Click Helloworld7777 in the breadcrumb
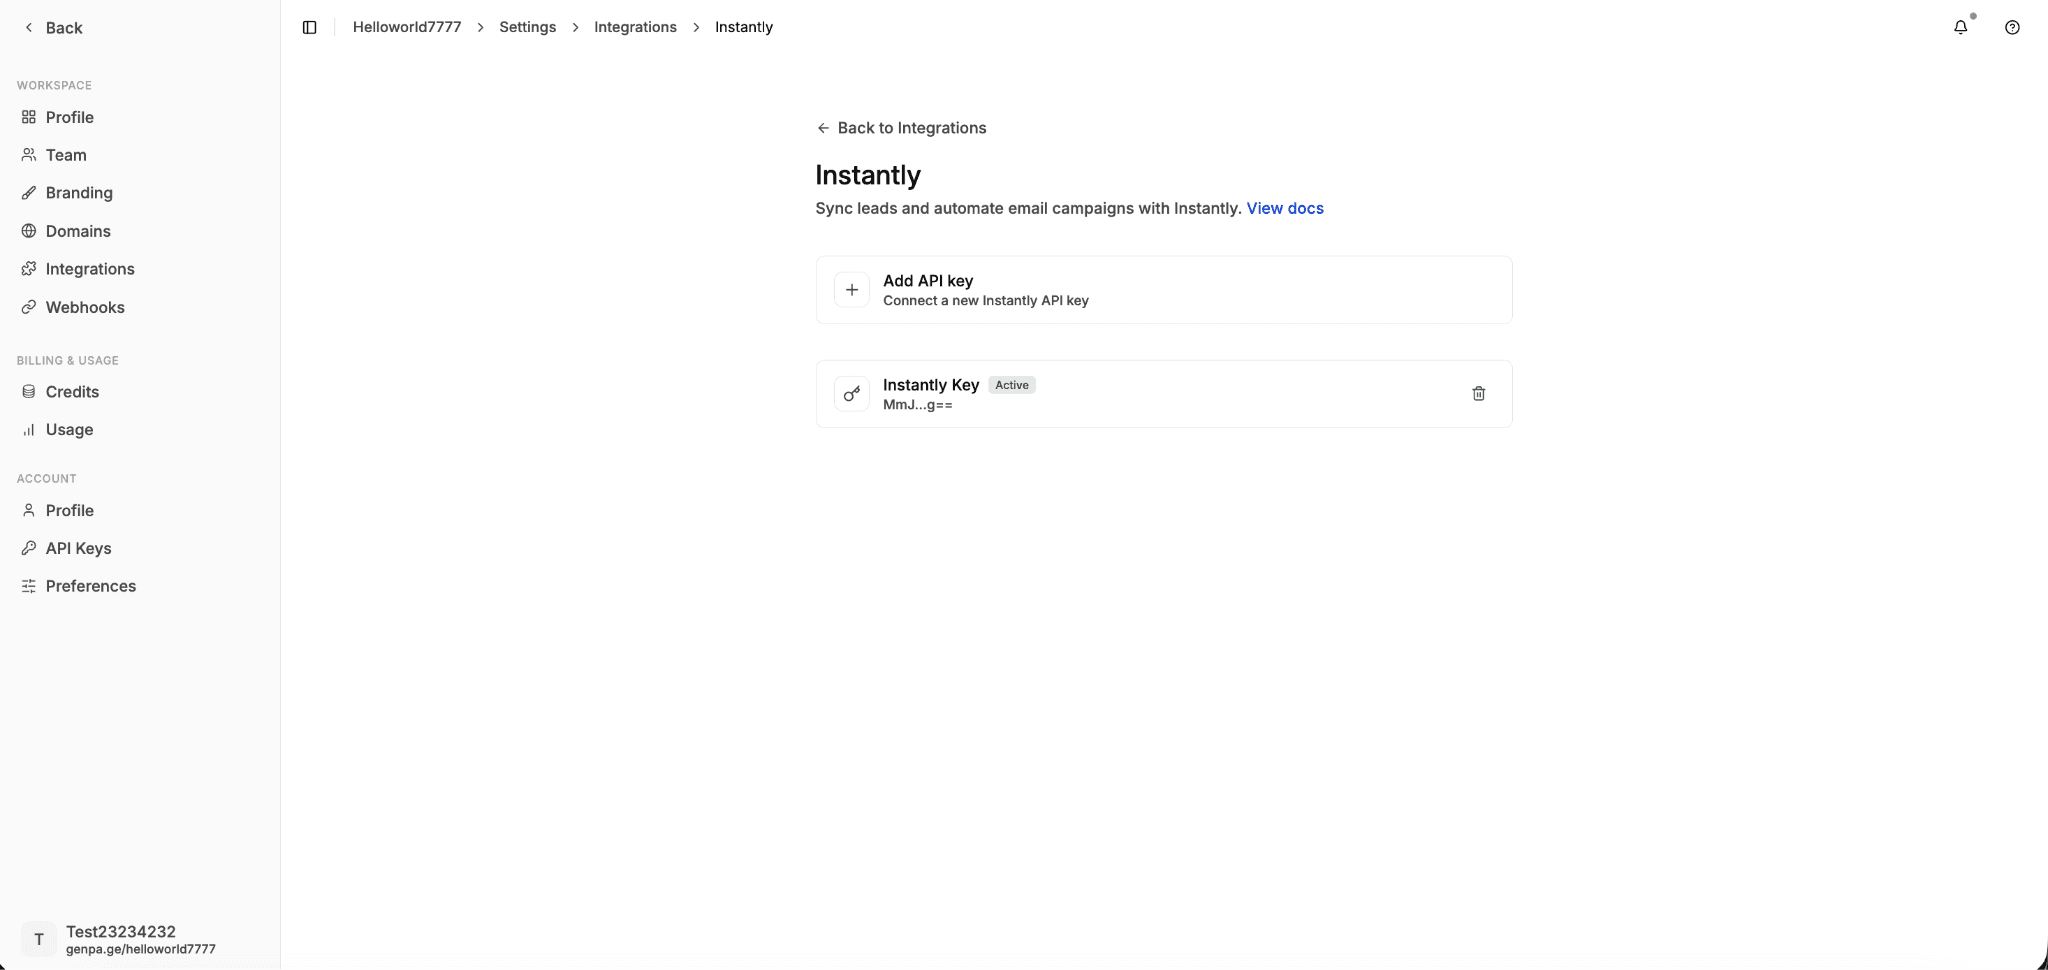Screen dimensions: 2048x970 407,27
